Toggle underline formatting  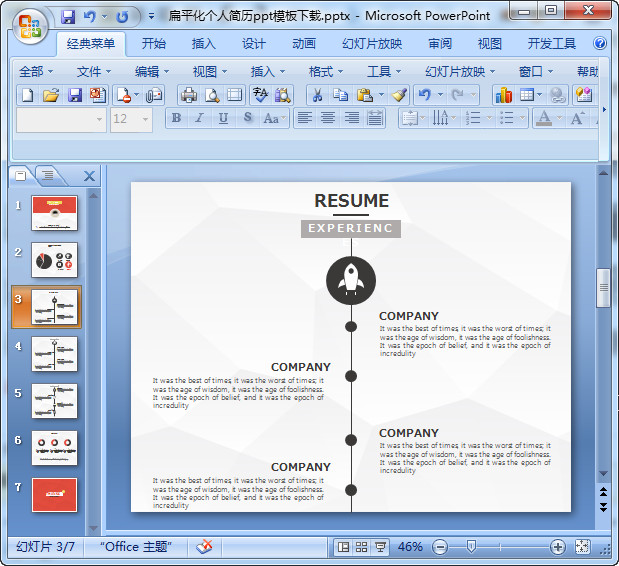(222, 118)
